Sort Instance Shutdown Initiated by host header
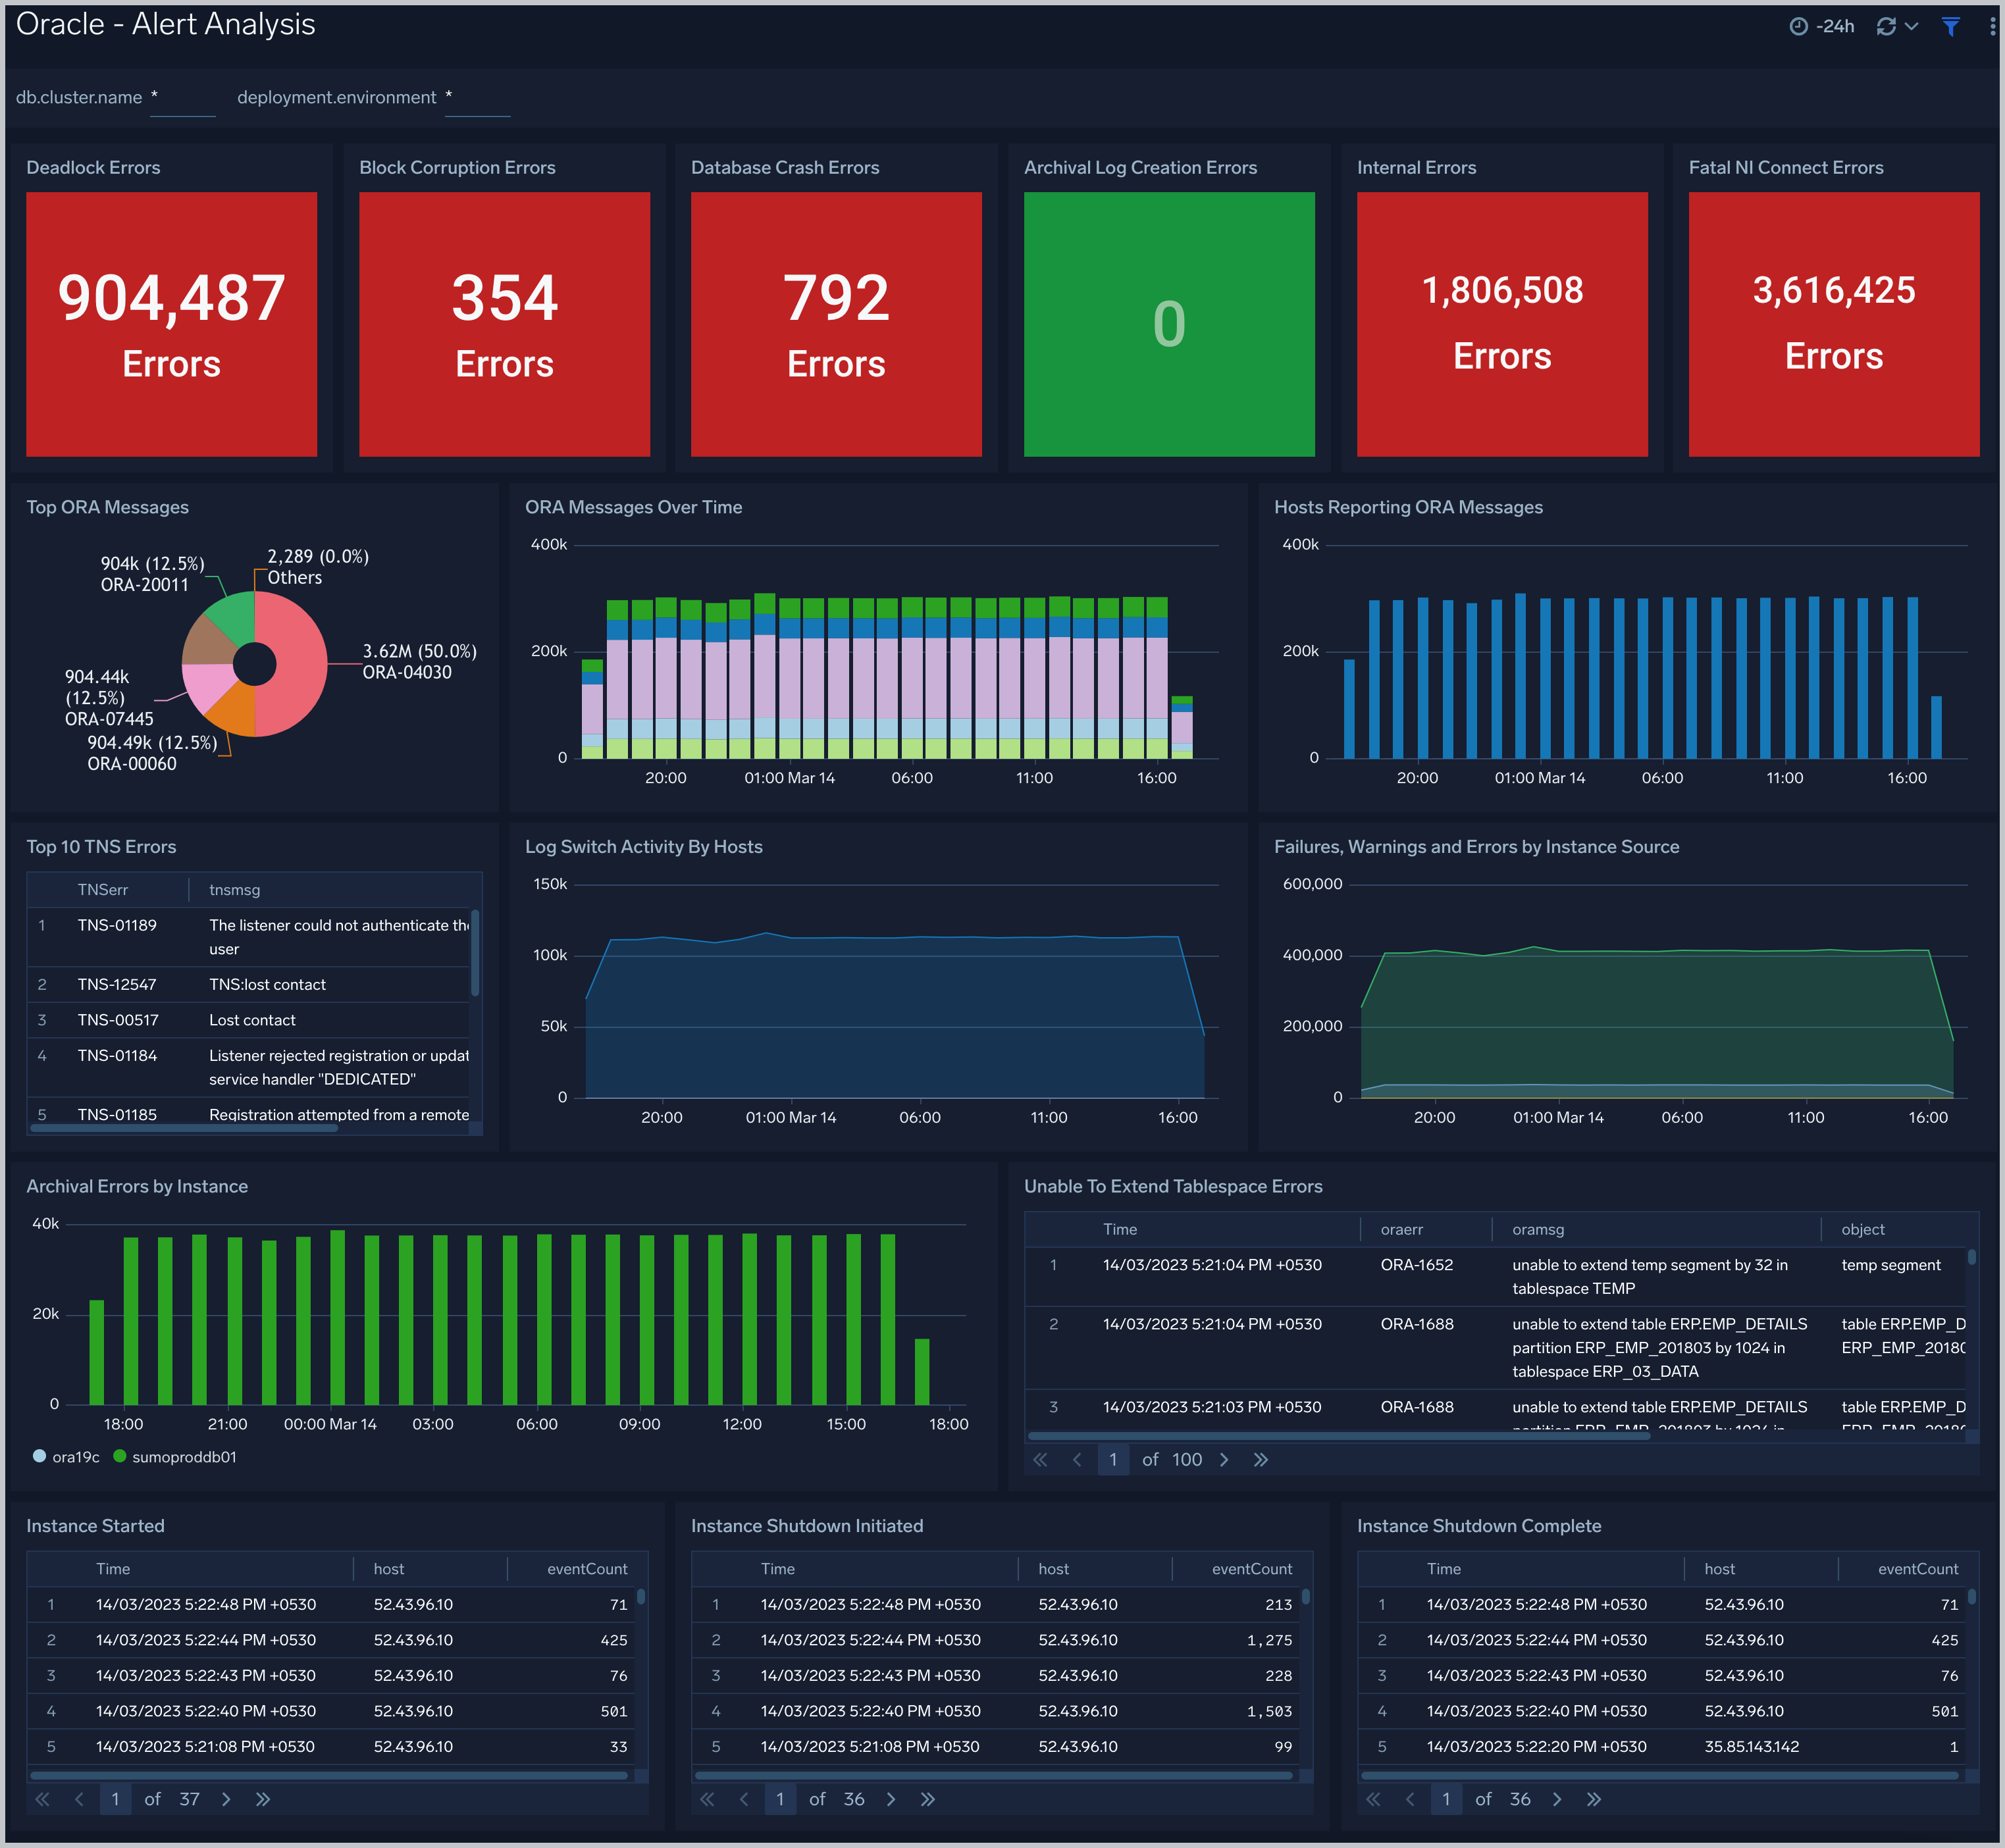The width and height of the screenshot is (2005, 1848). (1054, 1569)
